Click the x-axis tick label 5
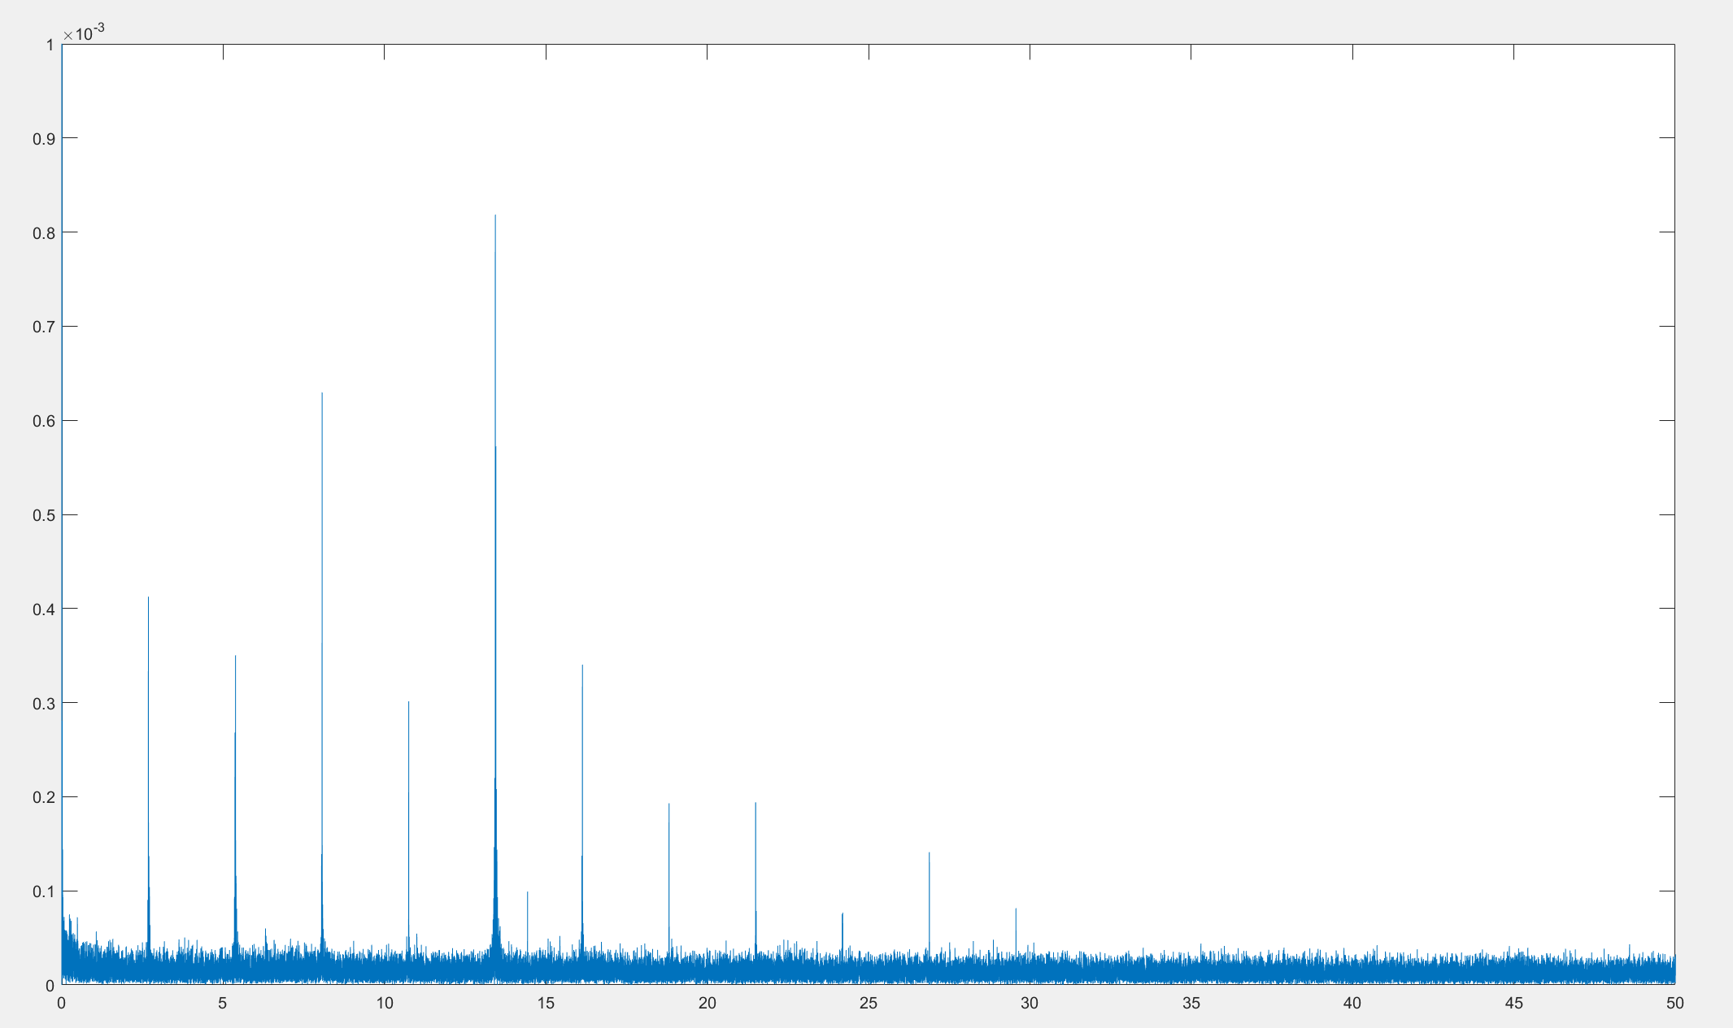Image resolution: width=1733 pixels, height=1028 pixels. click(223, 1003)
